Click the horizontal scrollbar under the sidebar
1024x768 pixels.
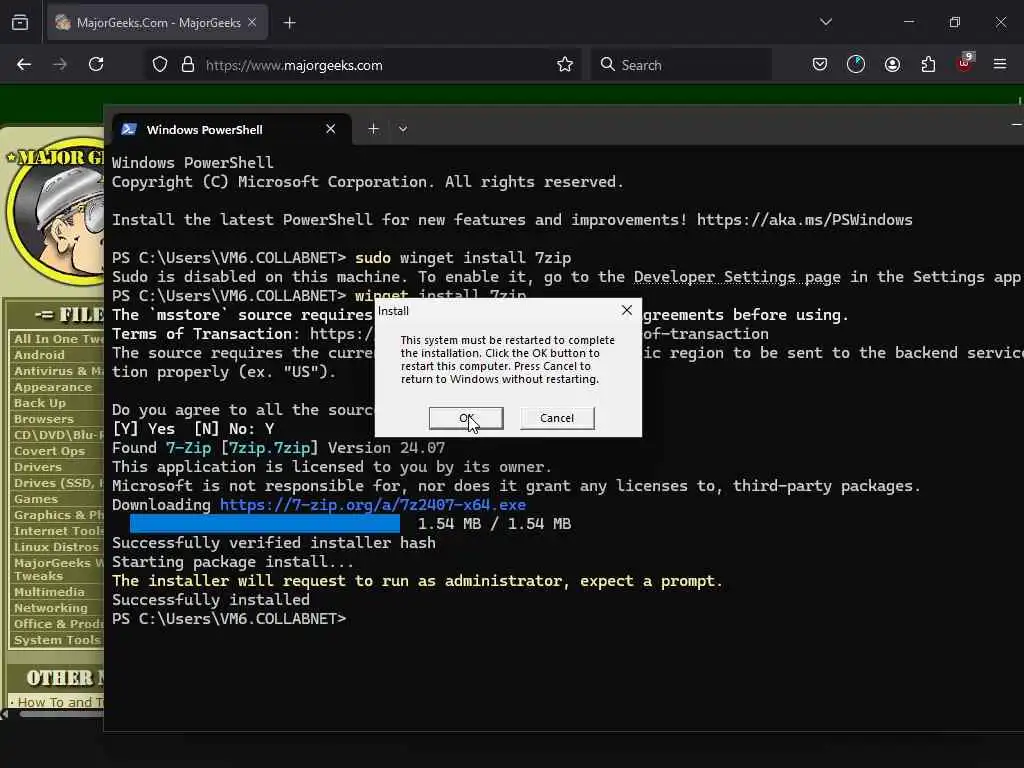click(x=60, y=714)
